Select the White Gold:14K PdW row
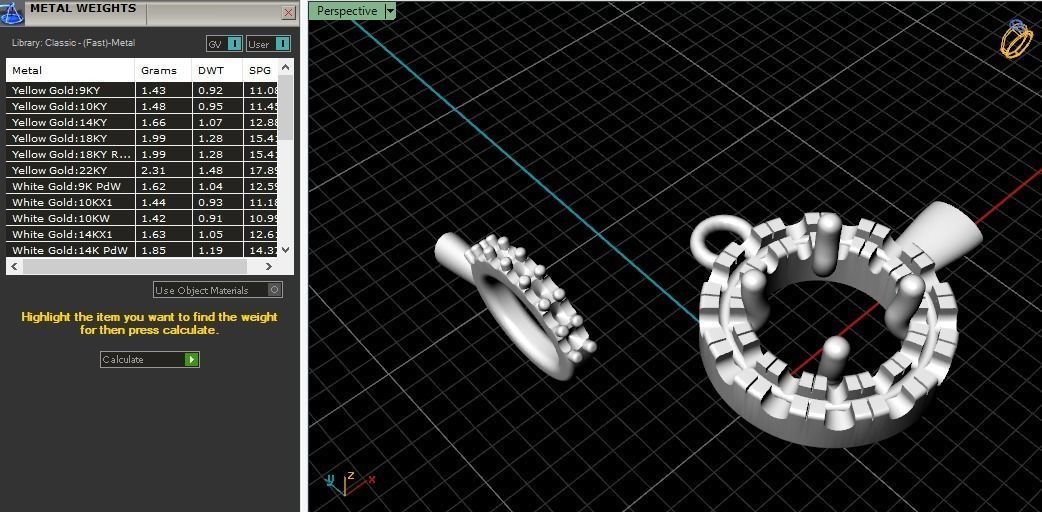This screenshot has height=512, width=1042. point(142,250)
